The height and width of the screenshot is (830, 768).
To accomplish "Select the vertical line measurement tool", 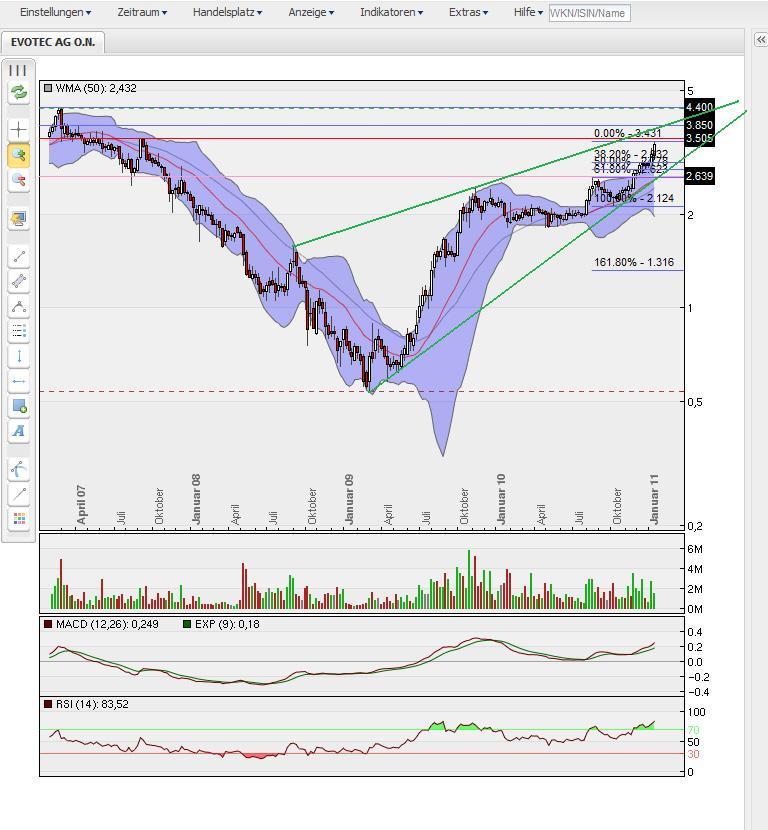I will click(x=19, y=356).
